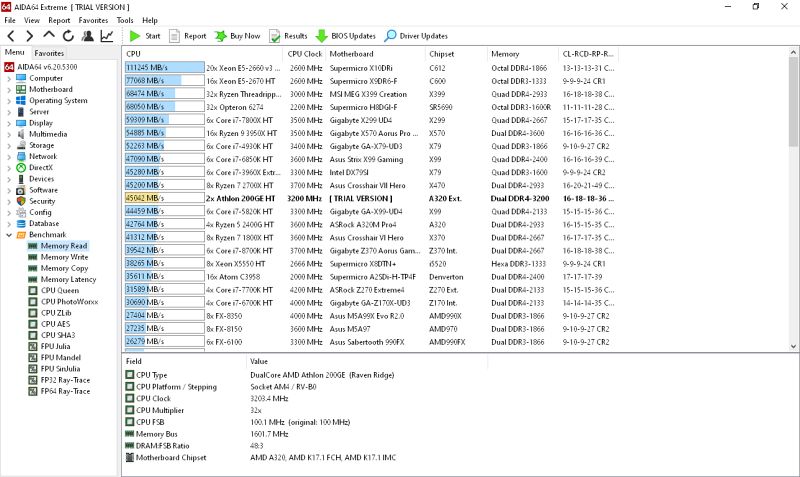The height and width of the screenshot is (477, 800).
Task: Open the Report toolbar button
Action: pyautogui.click(x=188, y=36)
